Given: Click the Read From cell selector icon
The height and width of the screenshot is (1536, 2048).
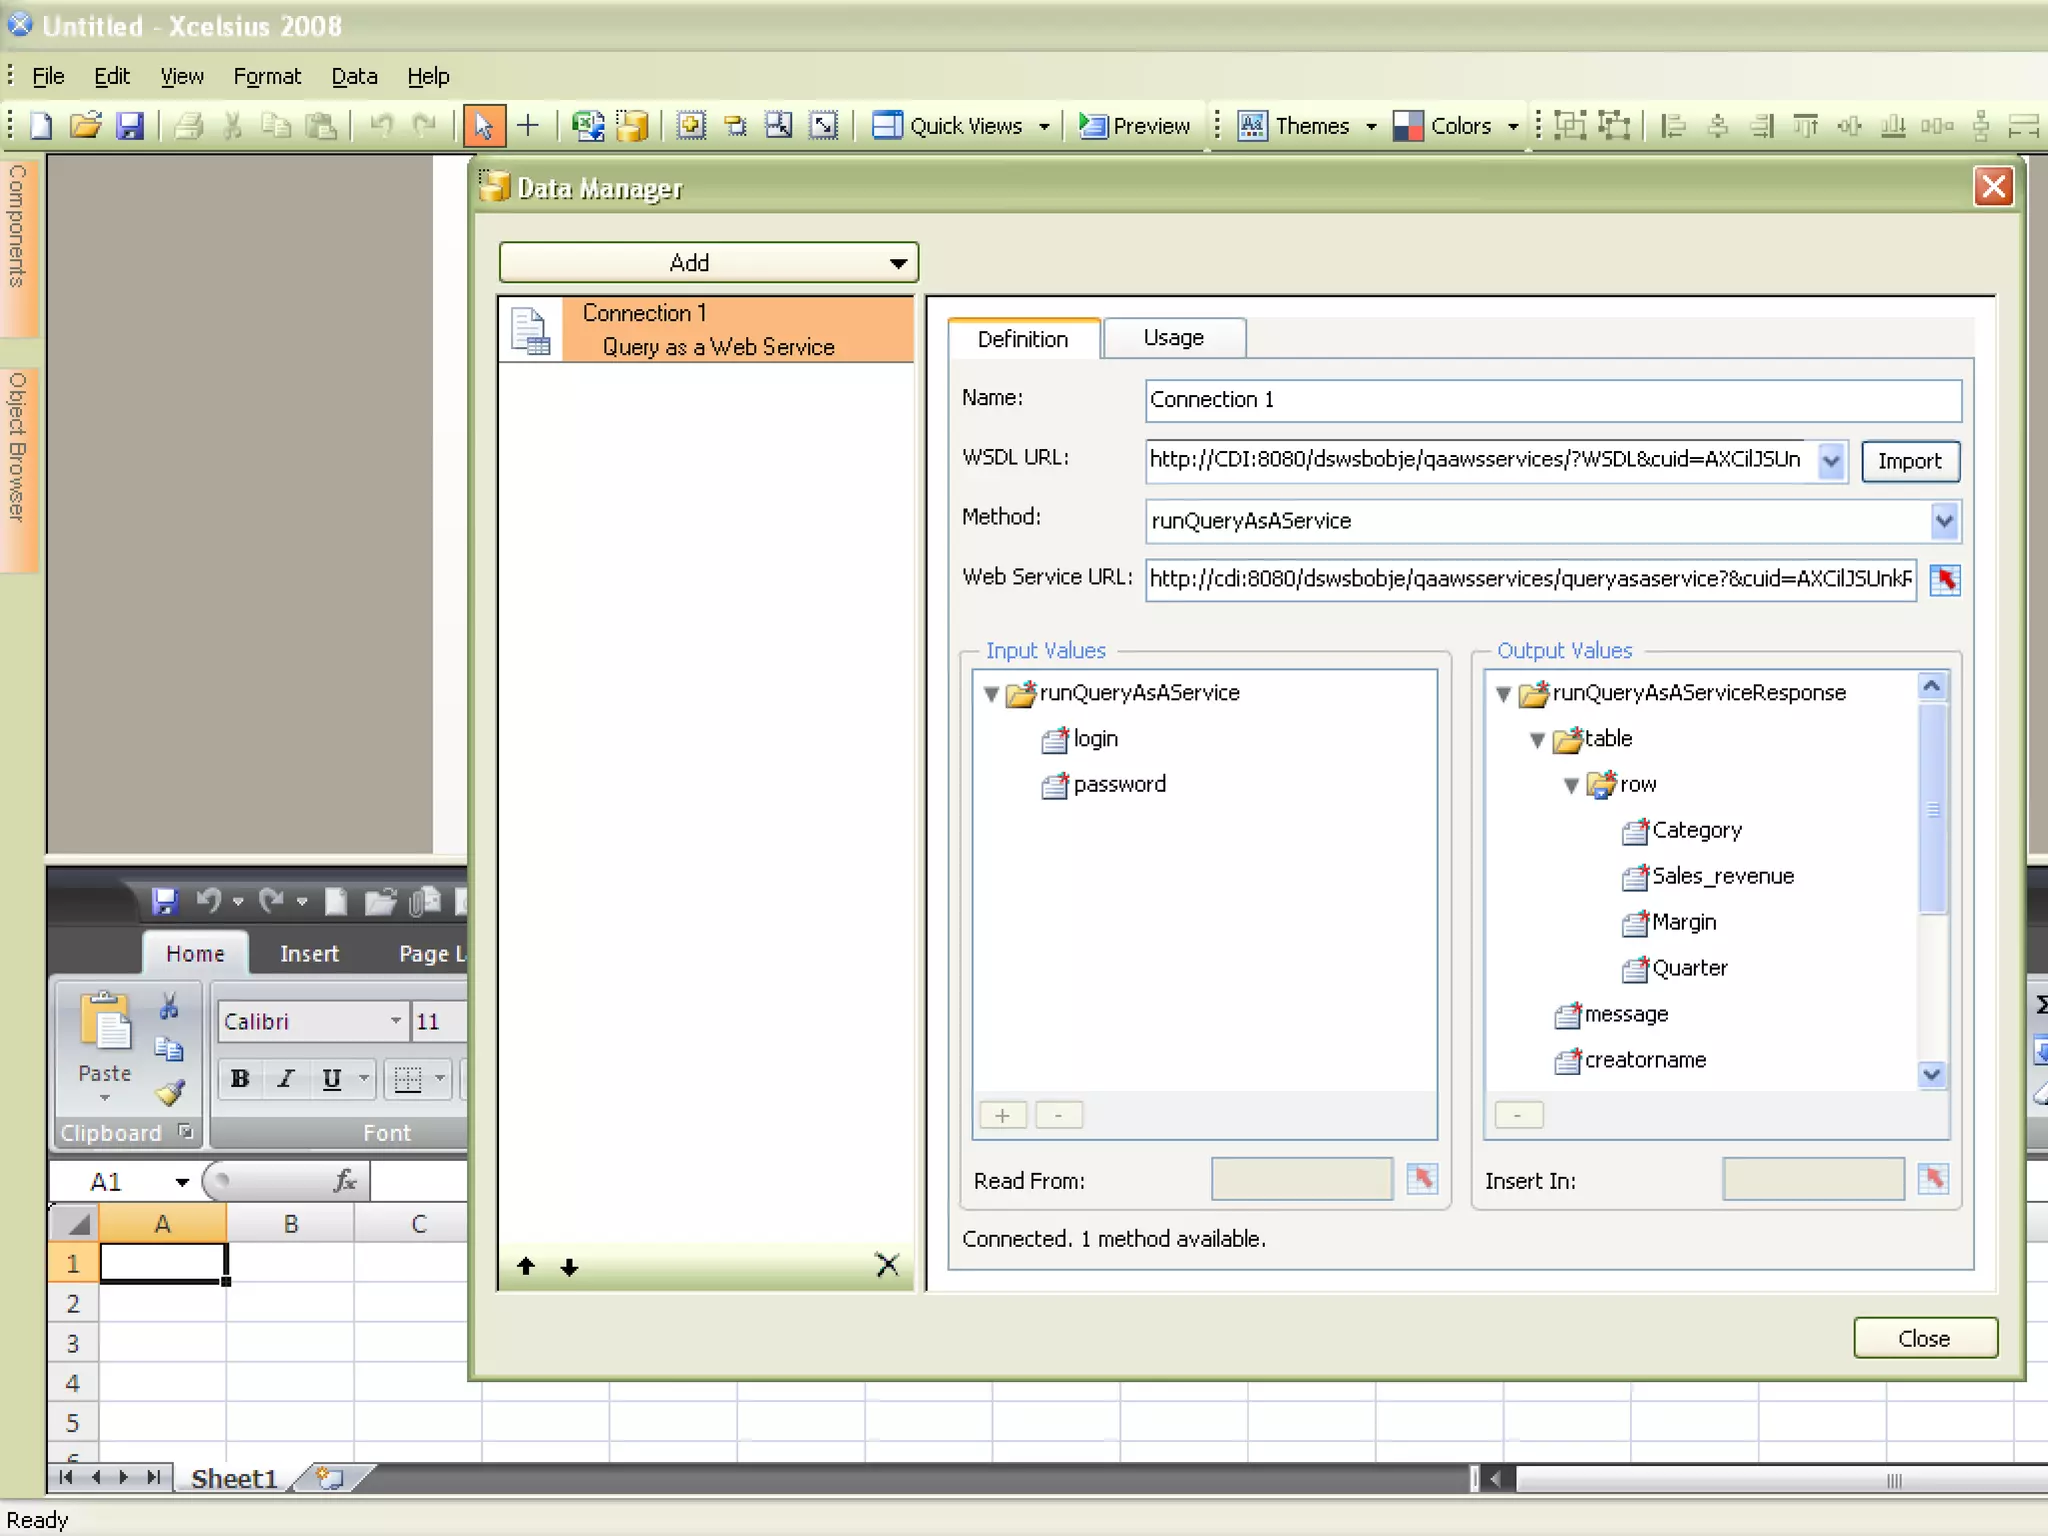Looking at the screenshot, I should pos(1422,1179).
